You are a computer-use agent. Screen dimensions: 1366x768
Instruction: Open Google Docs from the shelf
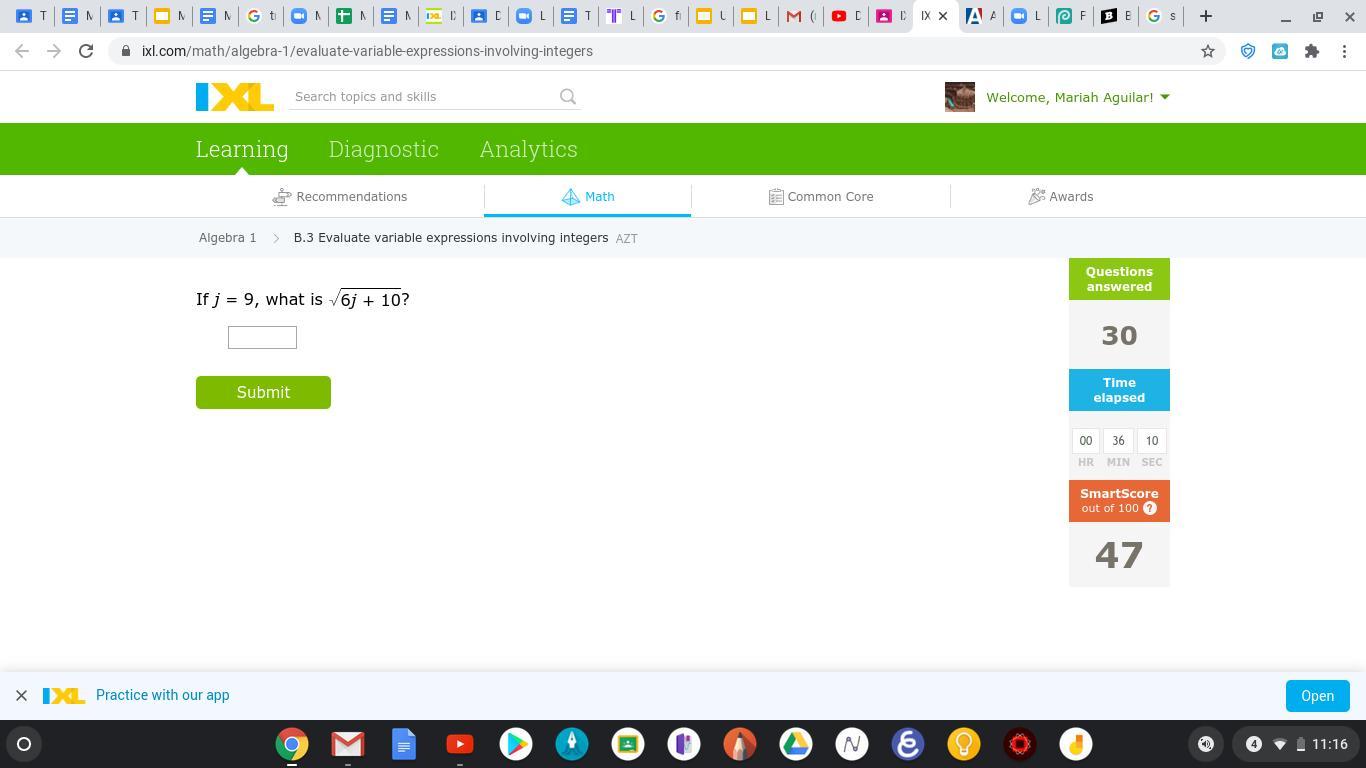click(x=404, y=744)
